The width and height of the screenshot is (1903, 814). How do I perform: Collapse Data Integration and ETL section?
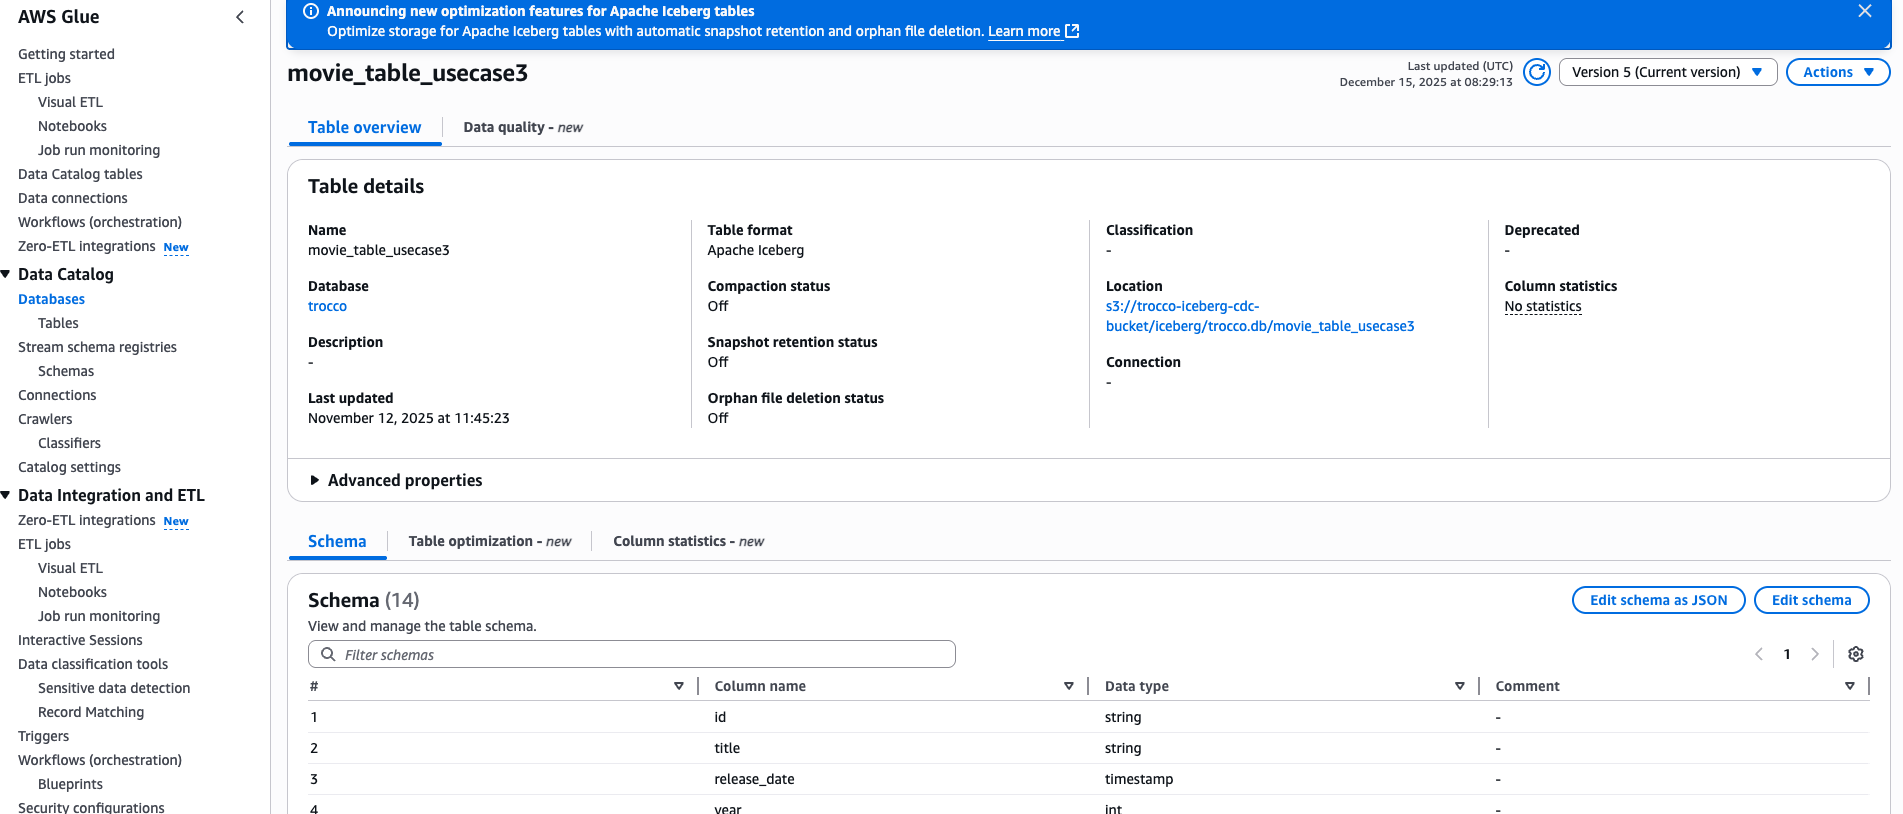point(6,495)
